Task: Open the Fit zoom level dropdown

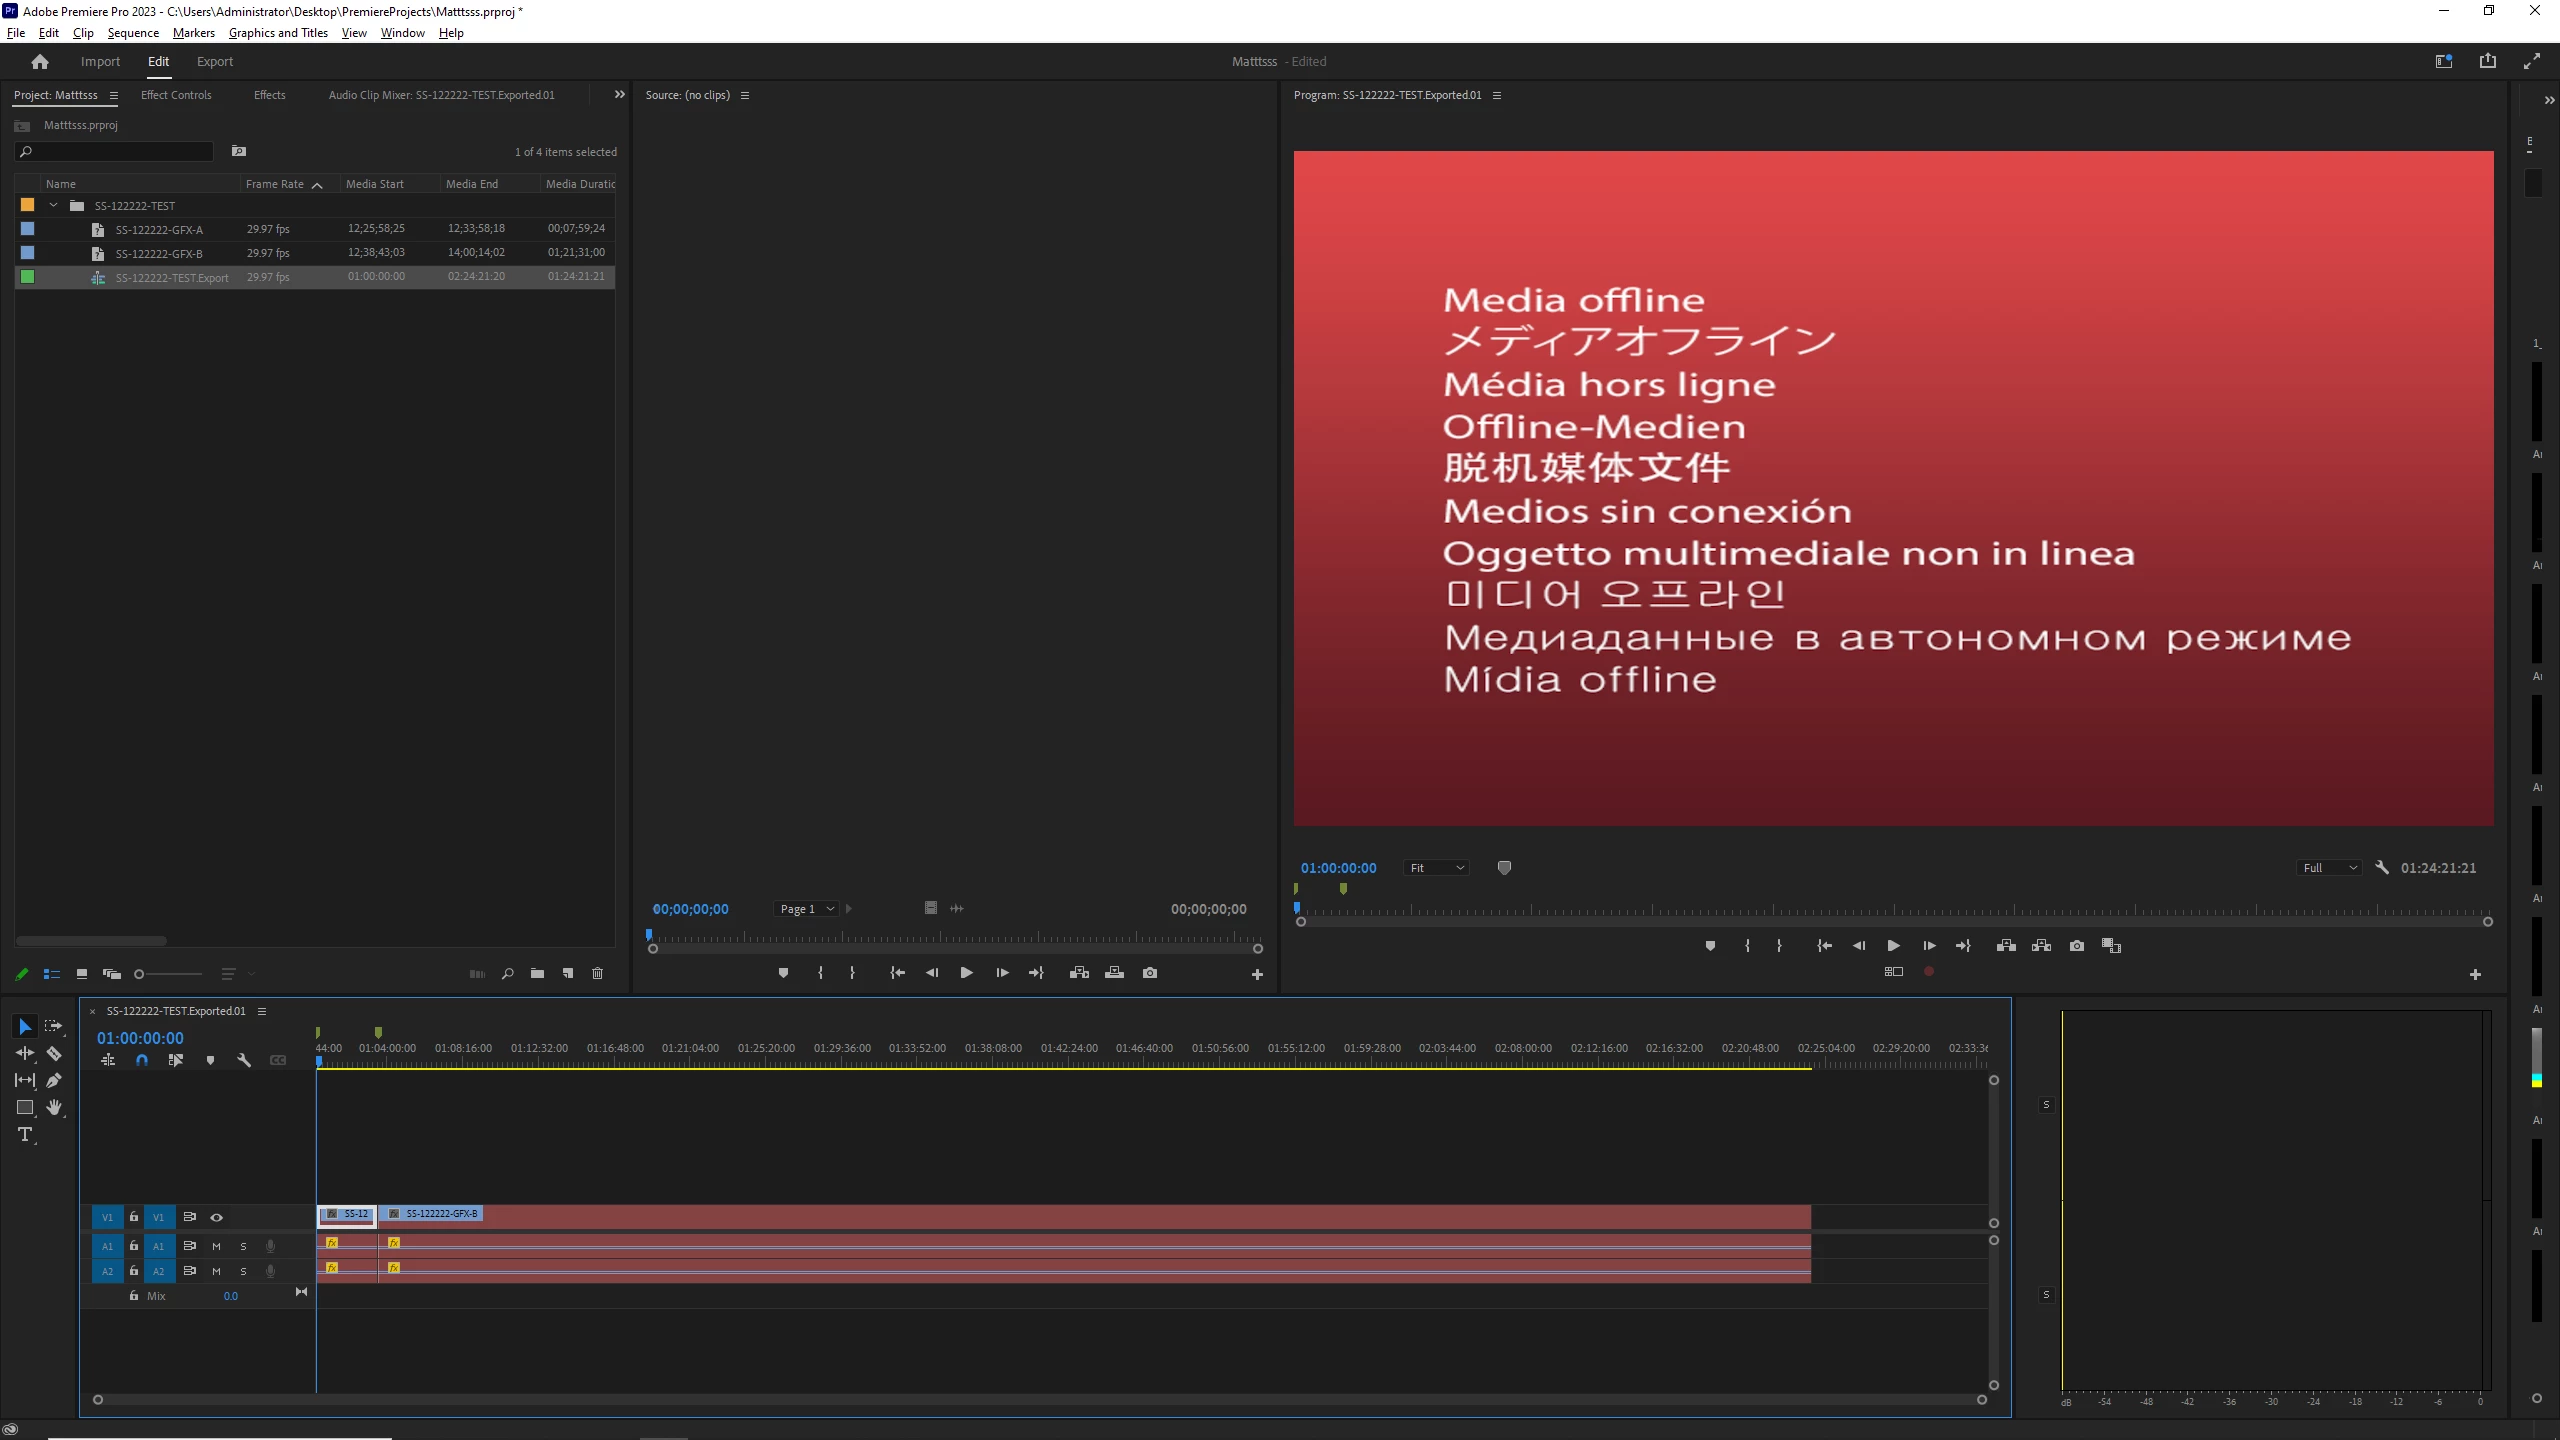Action: 1436,868
